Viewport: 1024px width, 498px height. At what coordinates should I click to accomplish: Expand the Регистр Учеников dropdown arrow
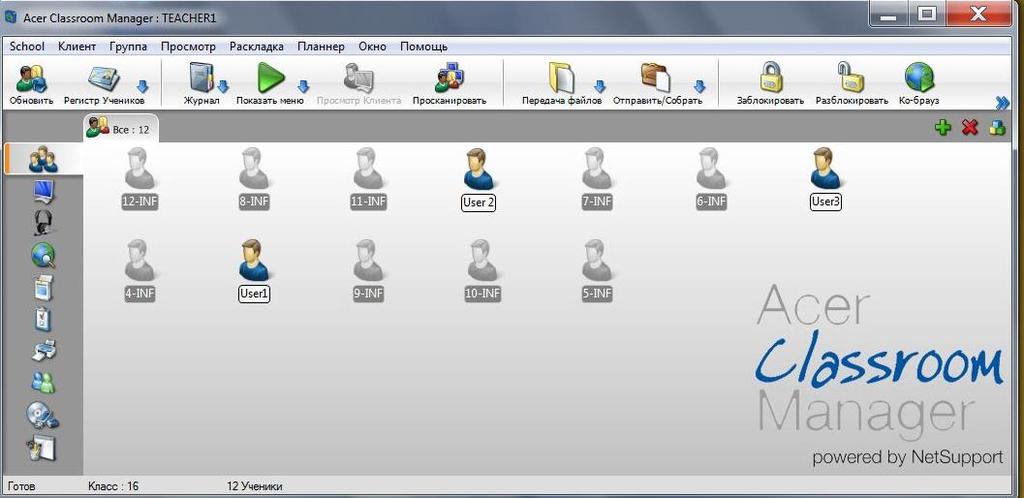(x=142, y=87)
